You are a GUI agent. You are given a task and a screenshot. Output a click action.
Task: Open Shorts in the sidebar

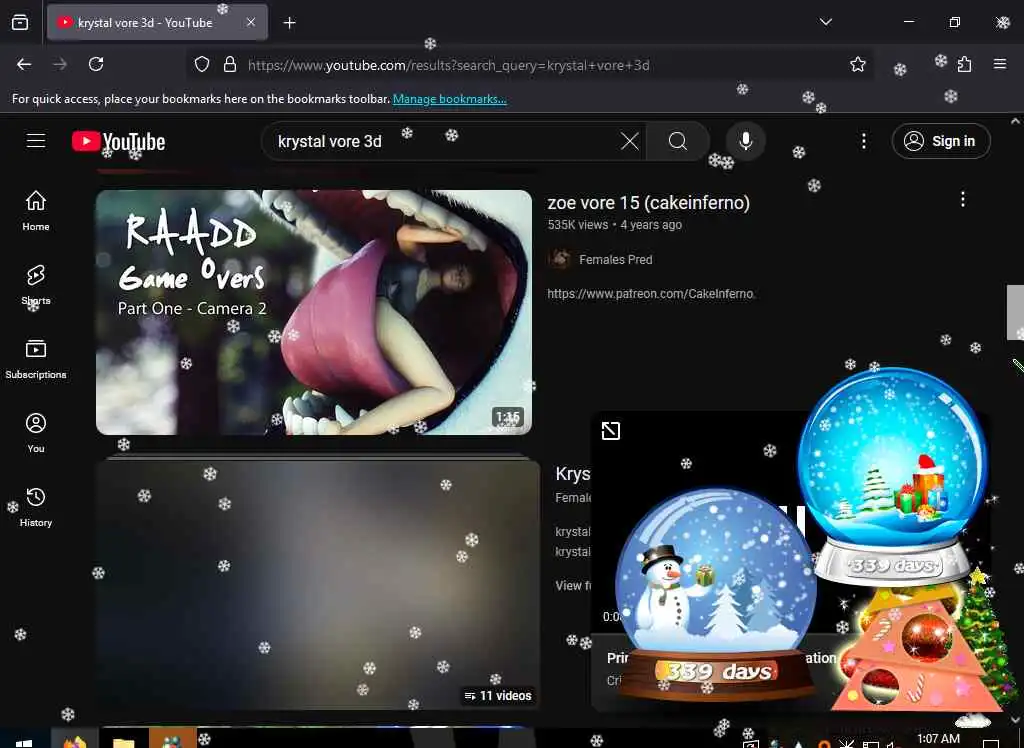pos(36,285)
